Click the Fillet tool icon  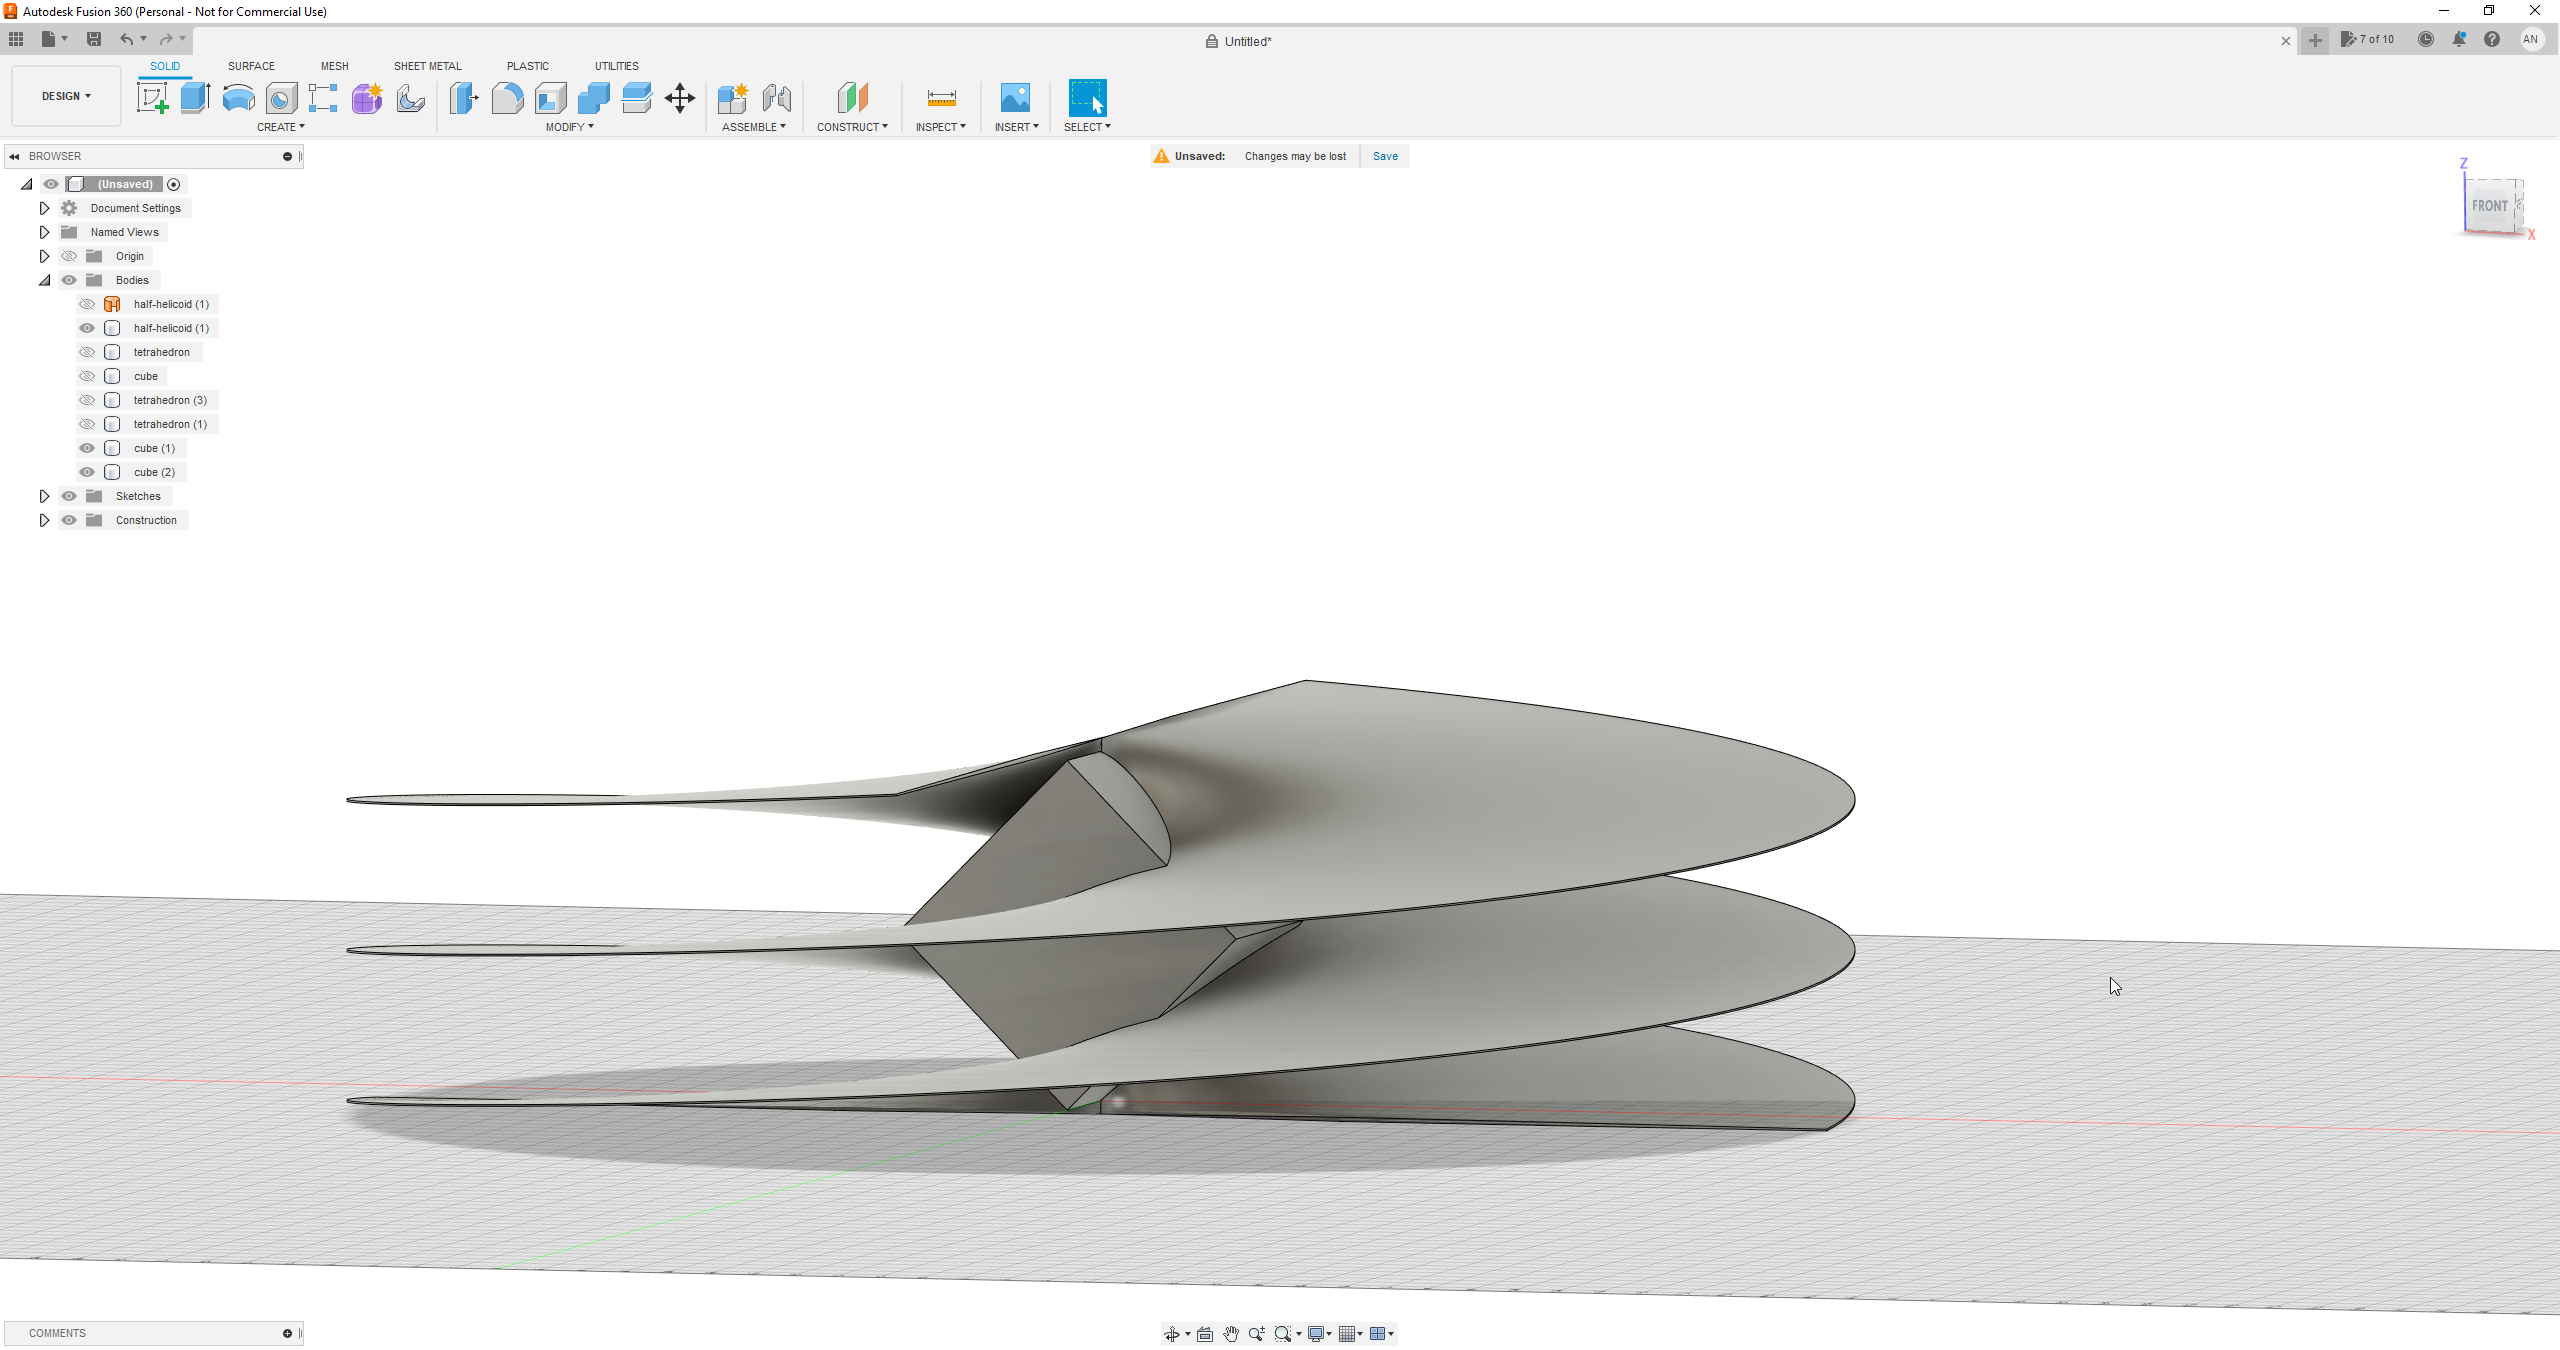point(507,98)
